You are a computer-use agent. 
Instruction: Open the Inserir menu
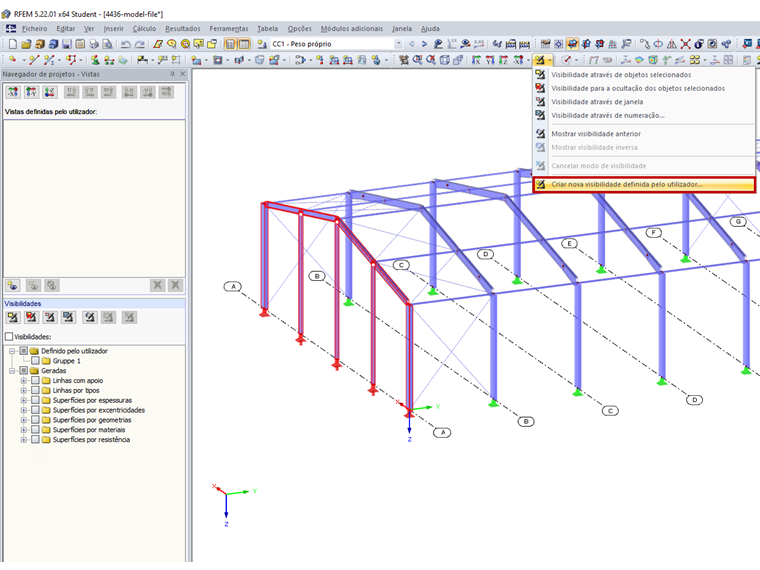coord(113,29)
